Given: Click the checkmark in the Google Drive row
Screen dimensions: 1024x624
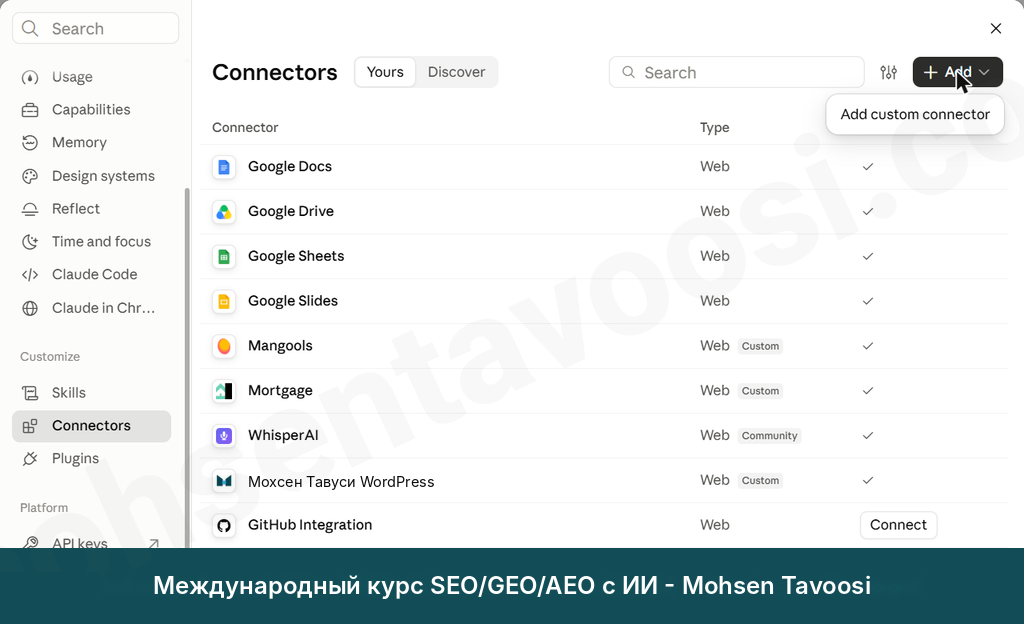Looking at the screenshot, I should point(868,211).
